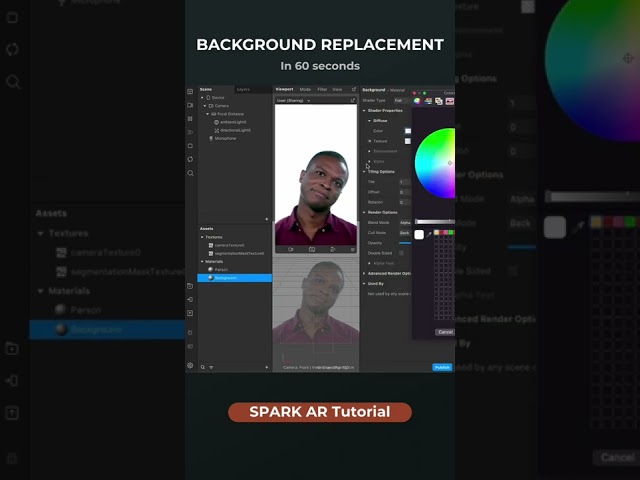Select directionalLight0 in the Scene tree

pyautogui.click(x=235, y=130)
